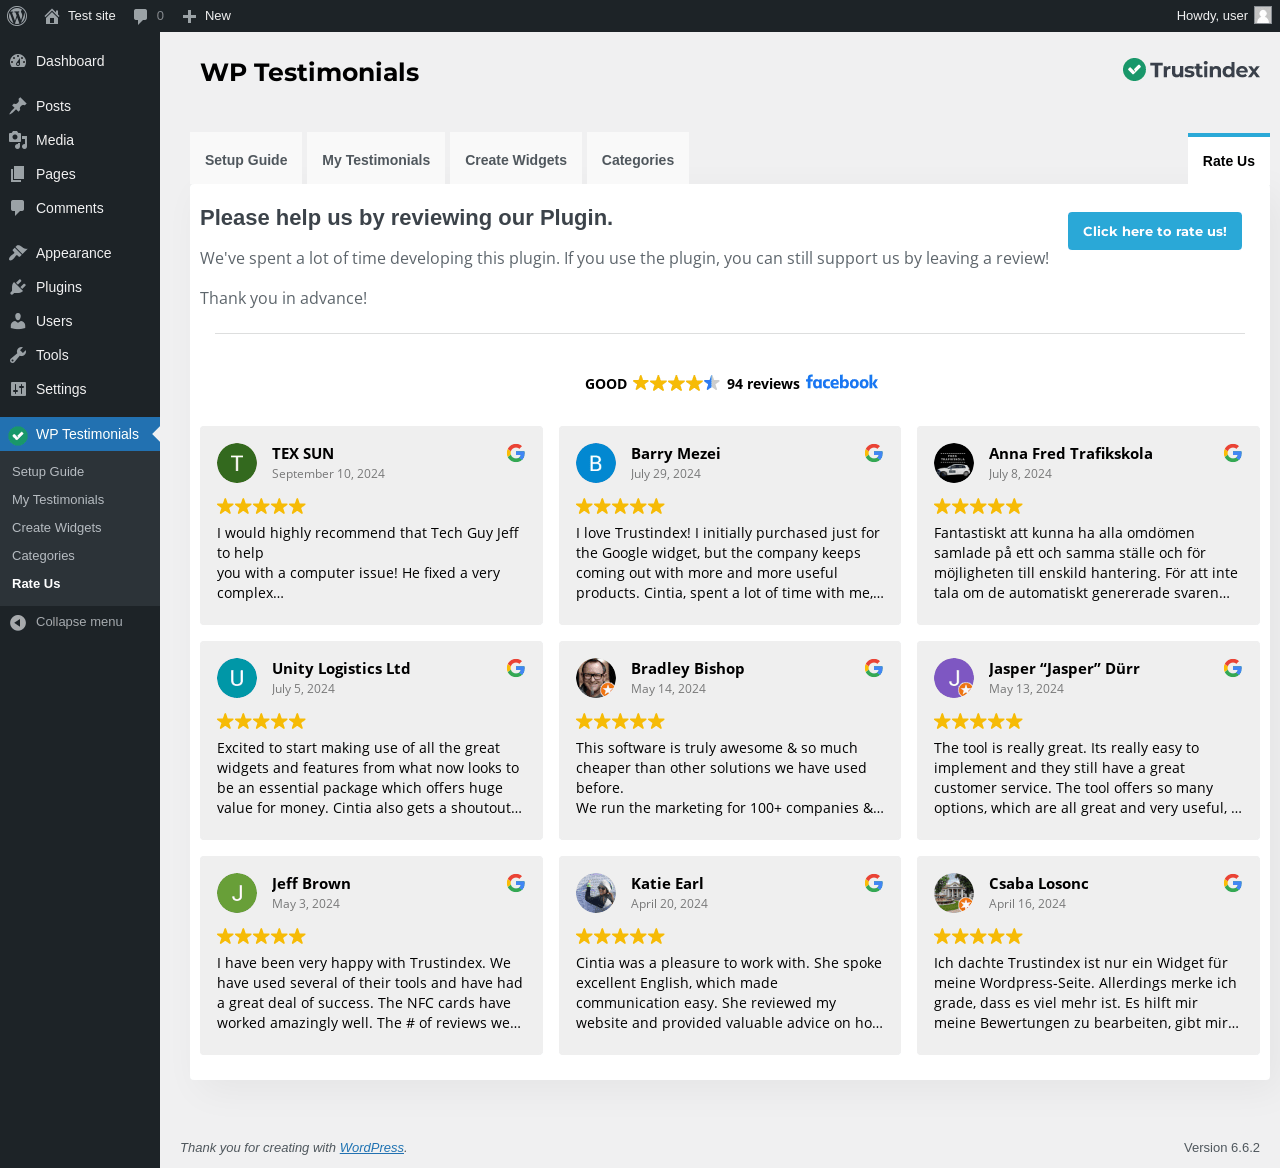Click Csaba Losonc's profile photo
Screen dimensions: 1280x1168
pyautogui.click(x=954, y=893)
